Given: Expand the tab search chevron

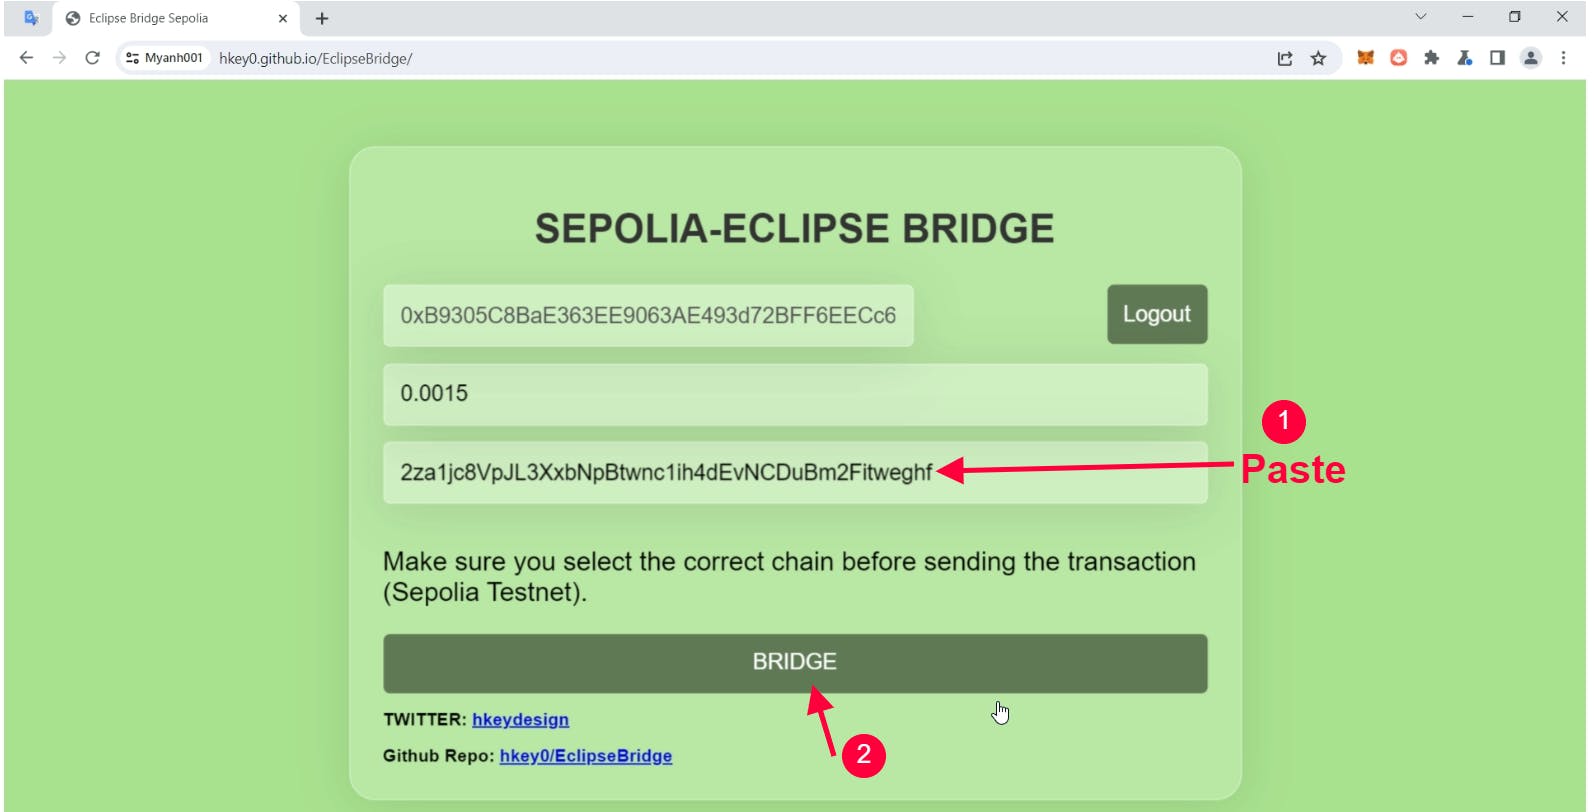Looking at the screenshot, I should [x=1420, y=17].
